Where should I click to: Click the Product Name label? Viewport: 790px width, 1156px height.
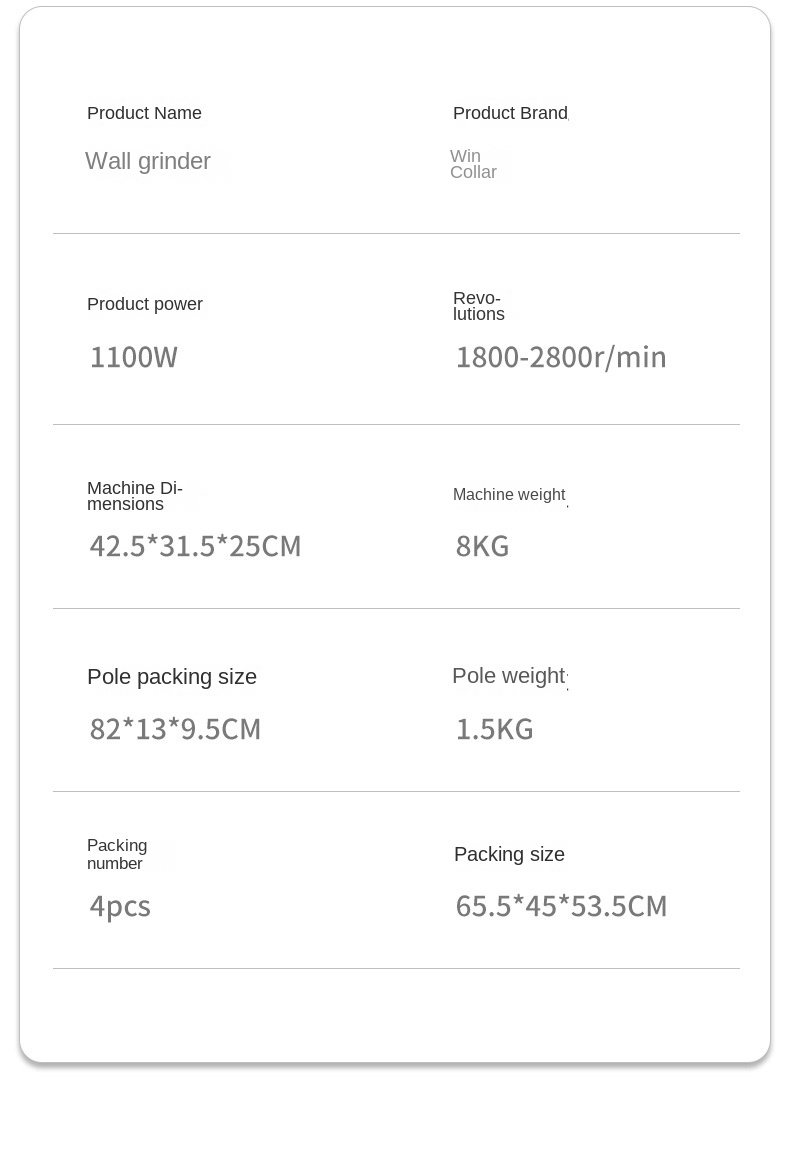(x=144, y=113)
